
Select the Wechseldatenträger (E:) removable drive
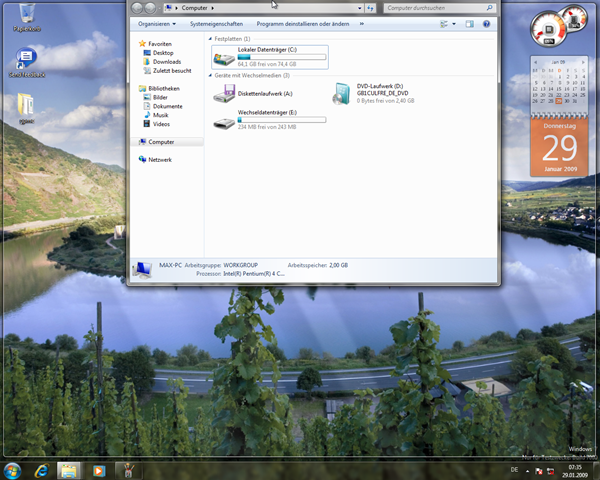(269, 119)
